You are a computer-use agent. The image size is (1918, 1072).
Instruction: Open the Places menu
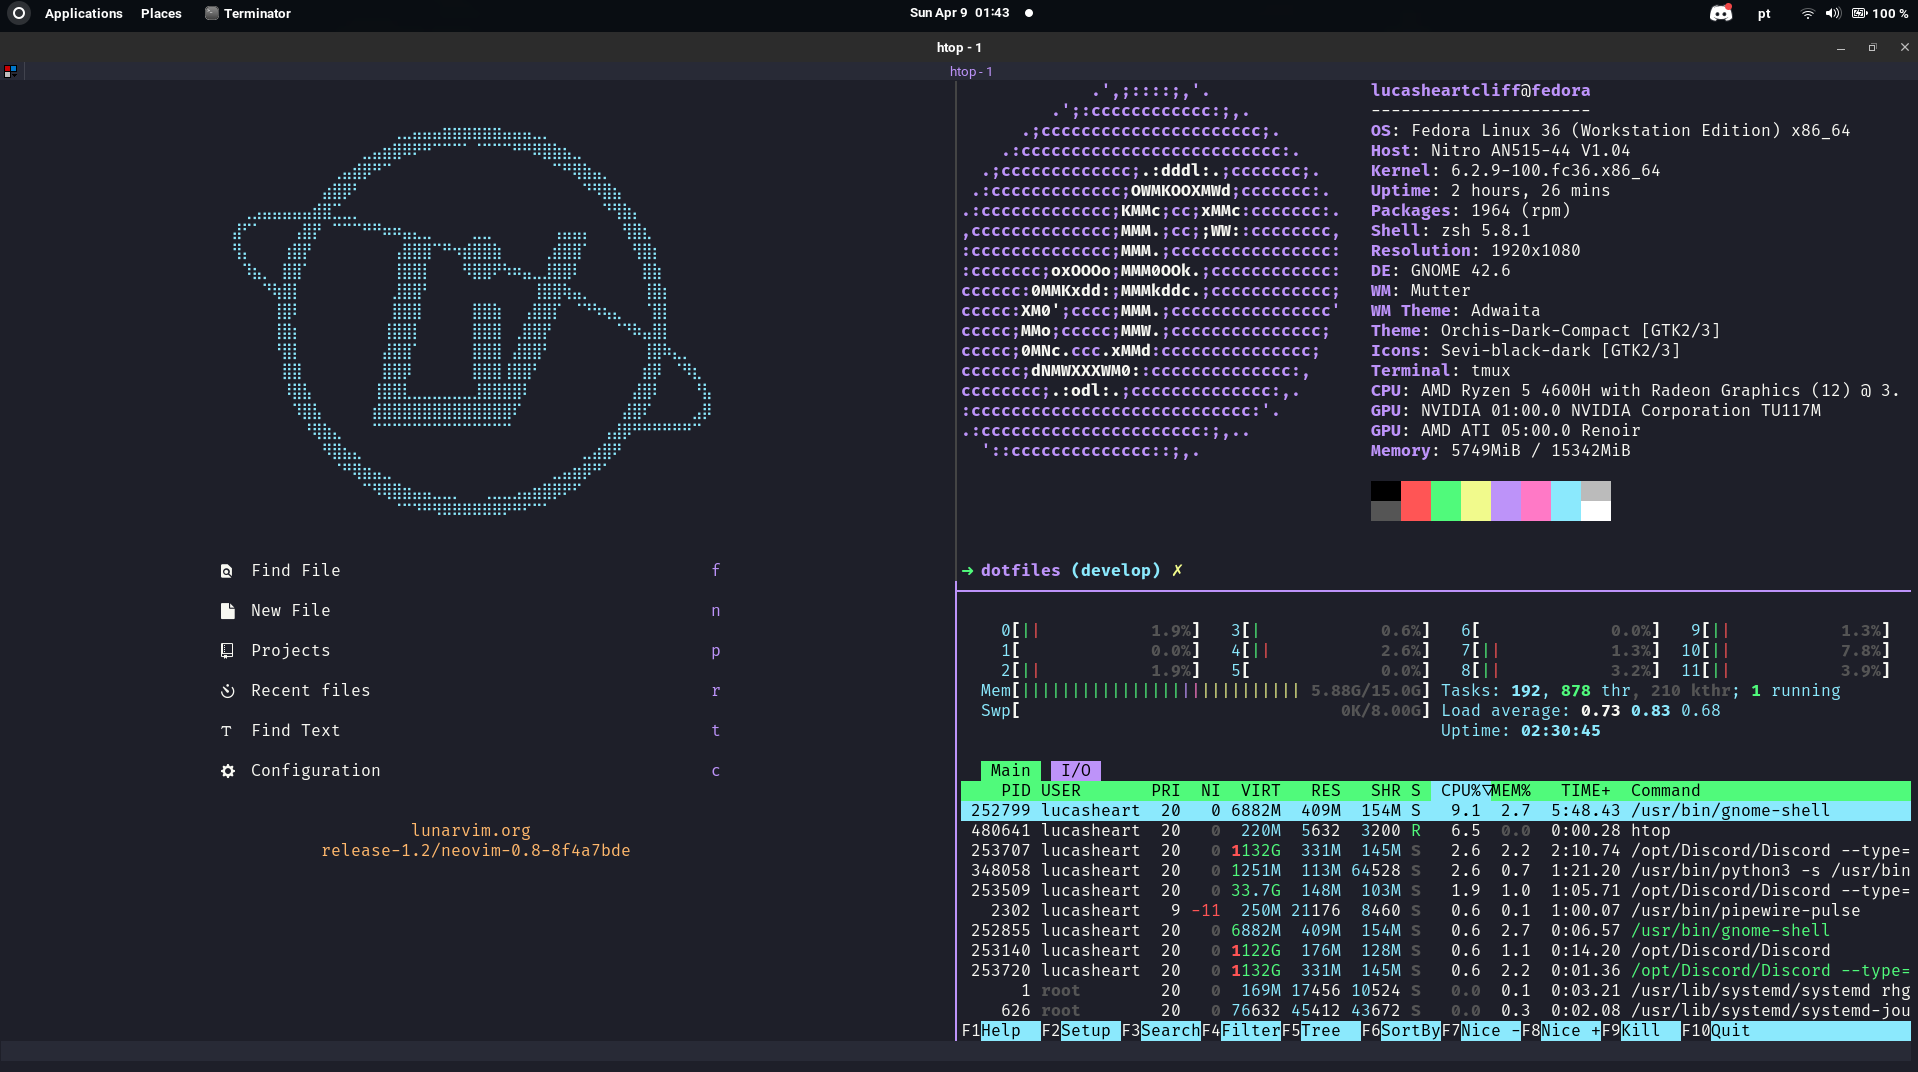click(x=161, y=13)
